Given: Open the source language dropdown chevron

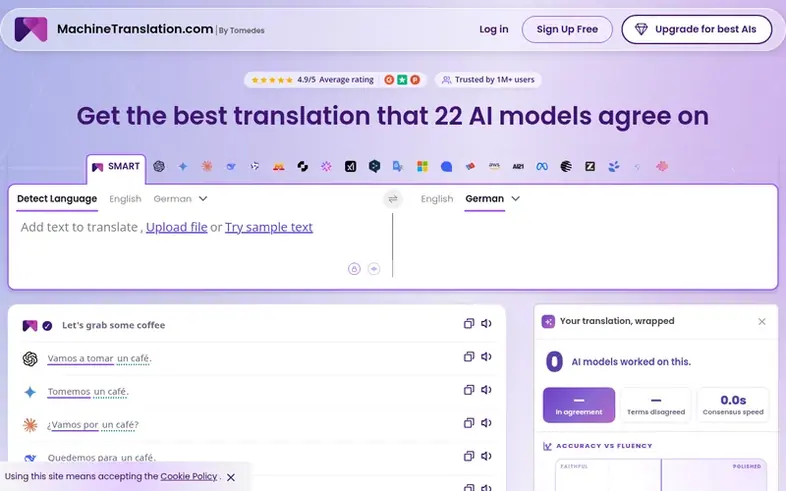Looking at the screenshot, I should (203, 199).
